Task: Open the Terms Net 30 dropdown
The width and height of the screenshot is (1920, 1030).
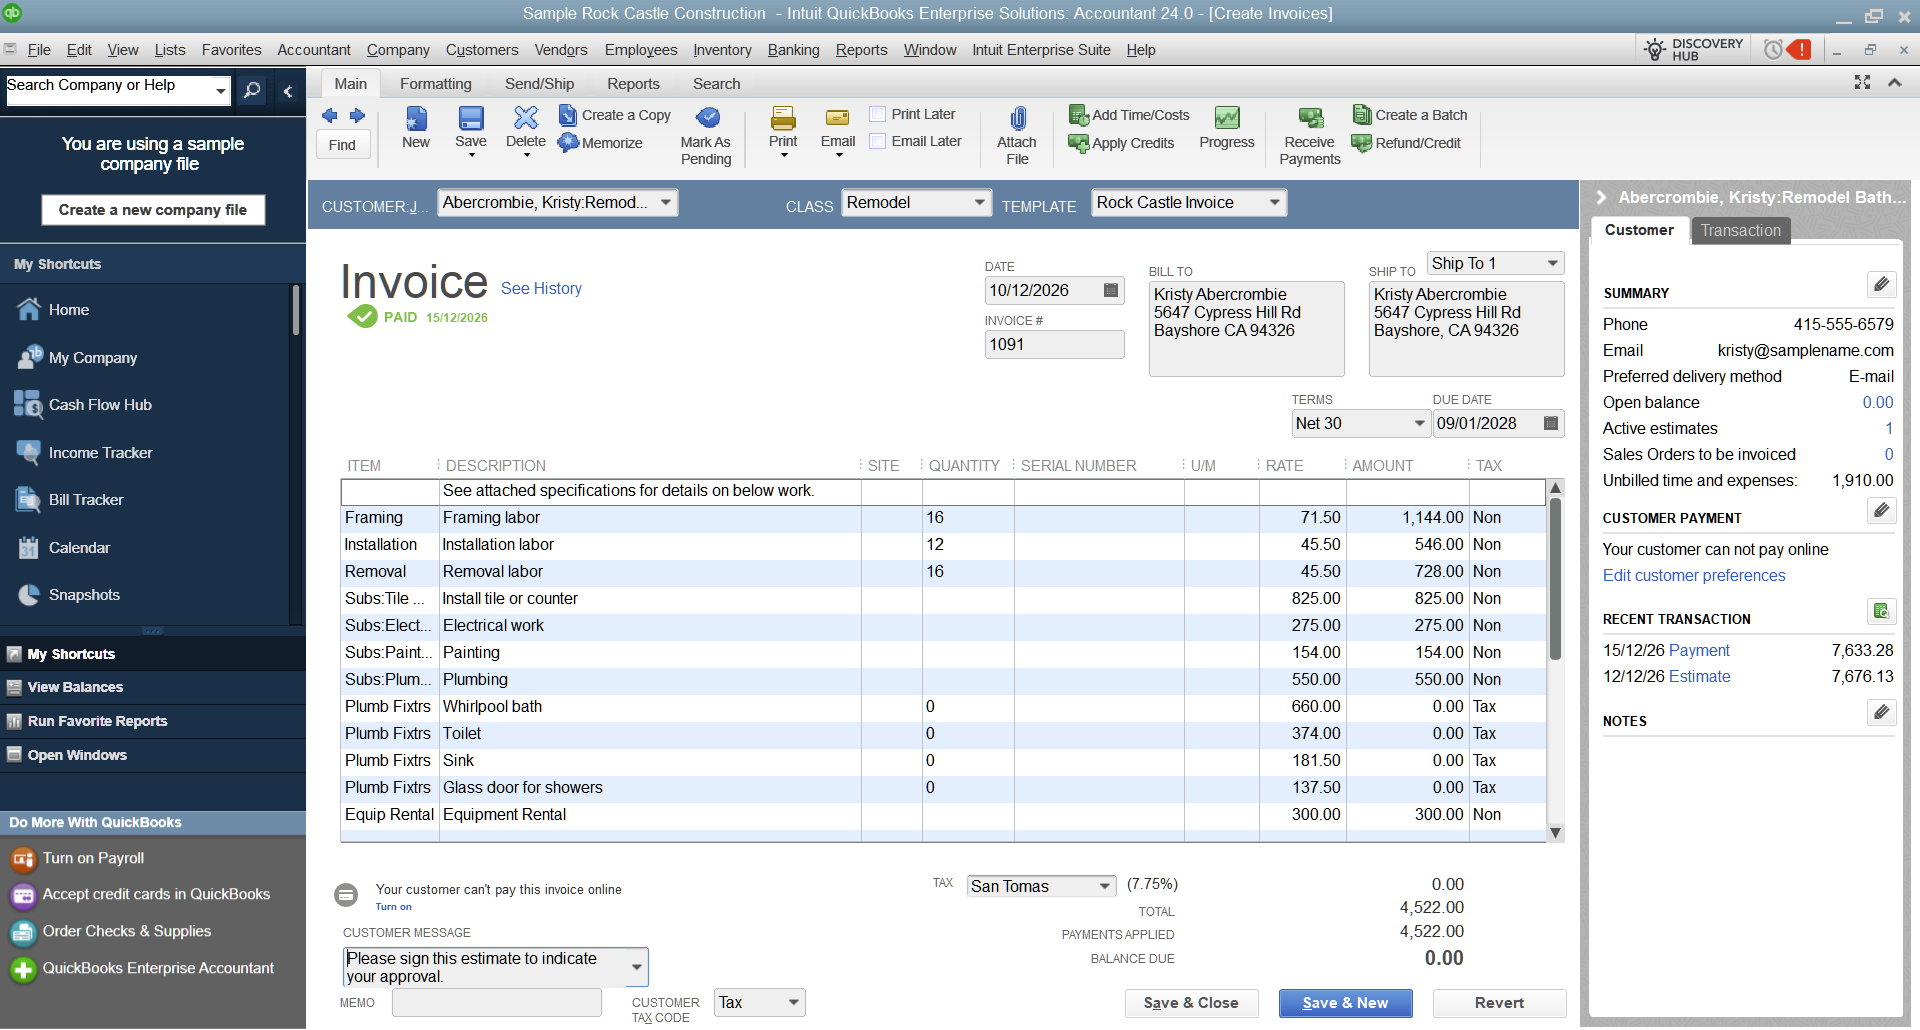Action: [x=1419, y=423]
